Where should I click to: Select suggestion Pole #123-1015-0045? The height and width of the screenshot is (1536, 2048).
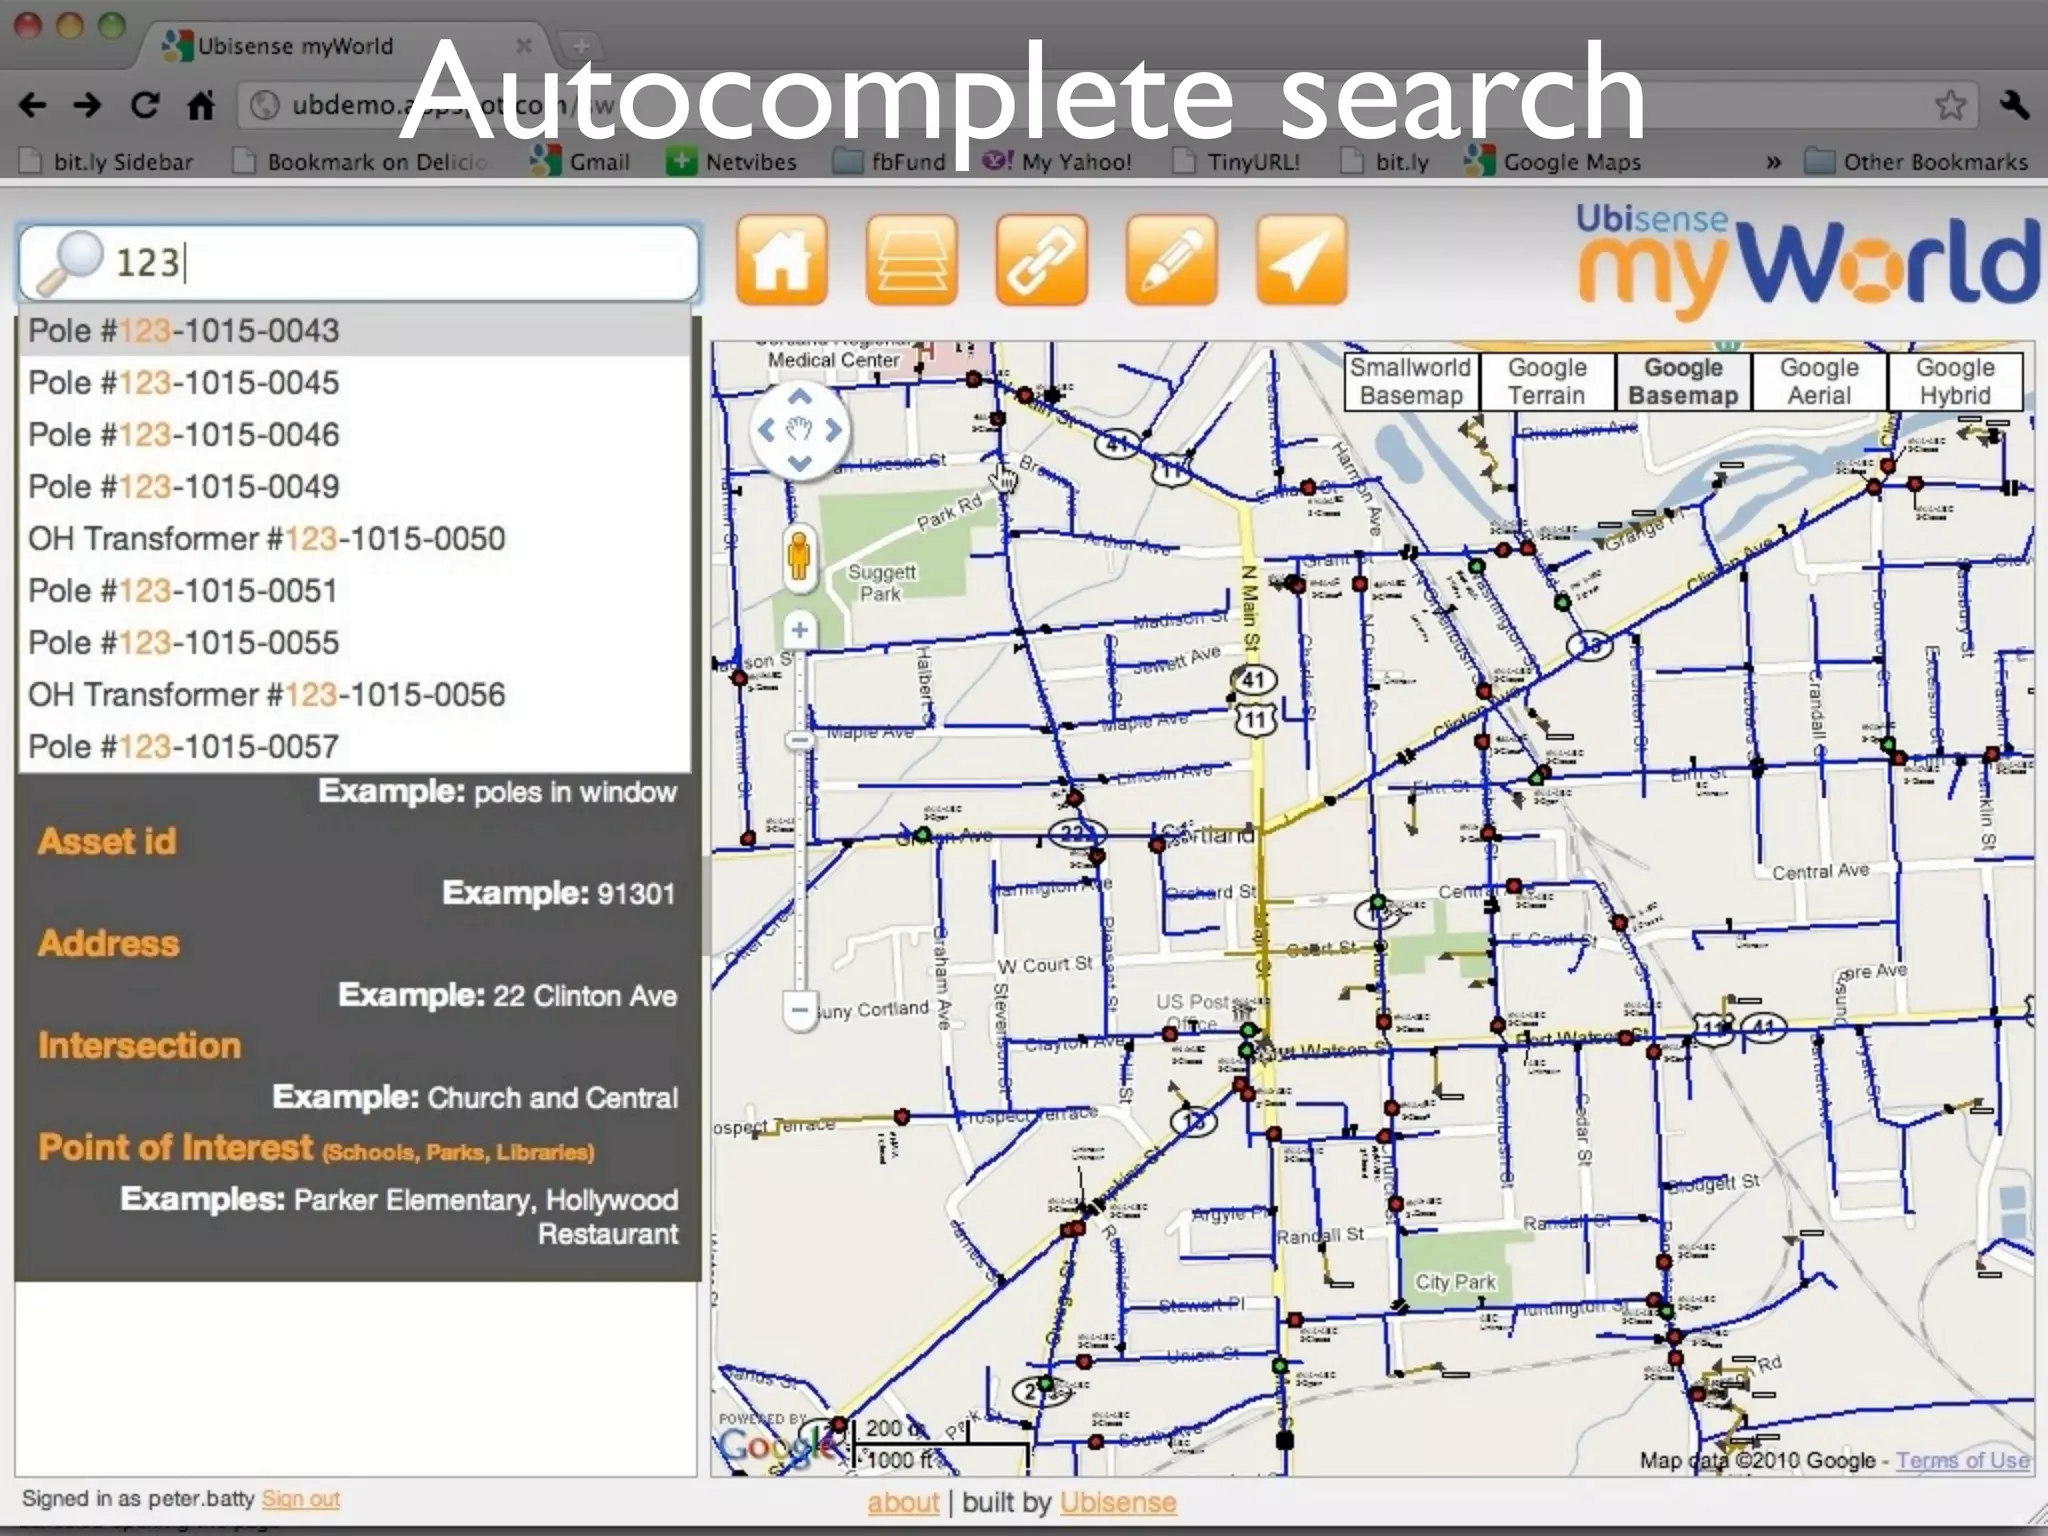point(354,383)
